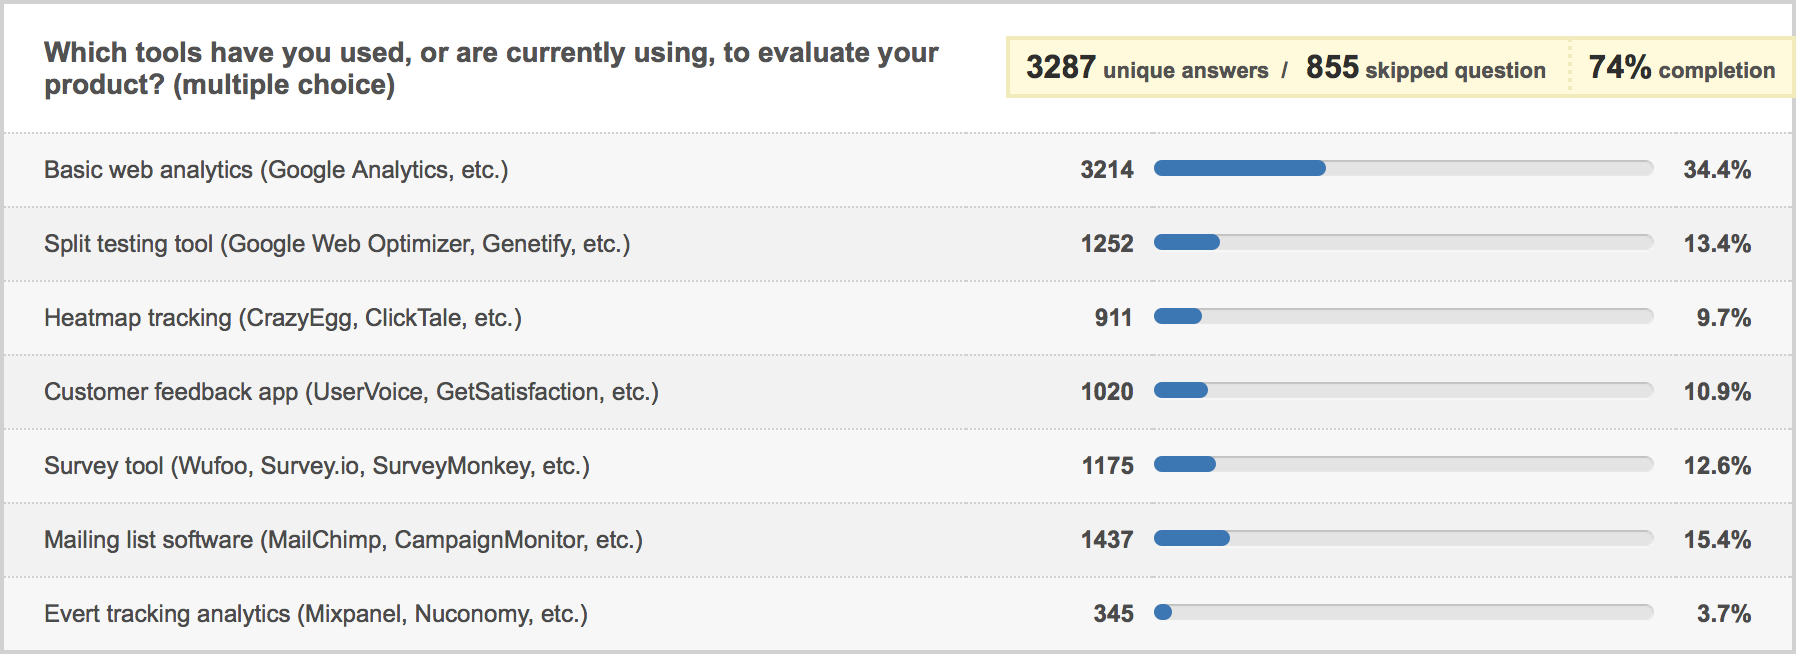Click the 3214 response count

pos(1107,170)
